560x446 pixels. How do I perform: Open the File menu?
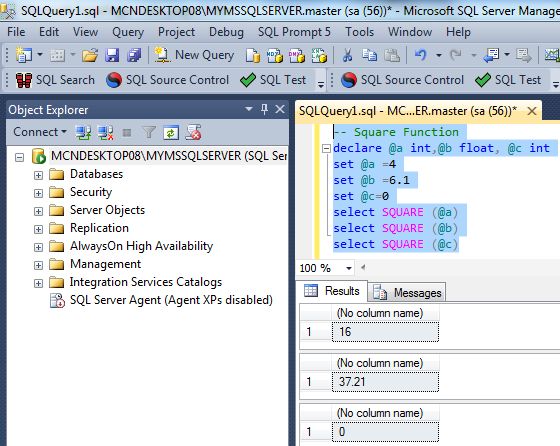click(x=16, y=32)
